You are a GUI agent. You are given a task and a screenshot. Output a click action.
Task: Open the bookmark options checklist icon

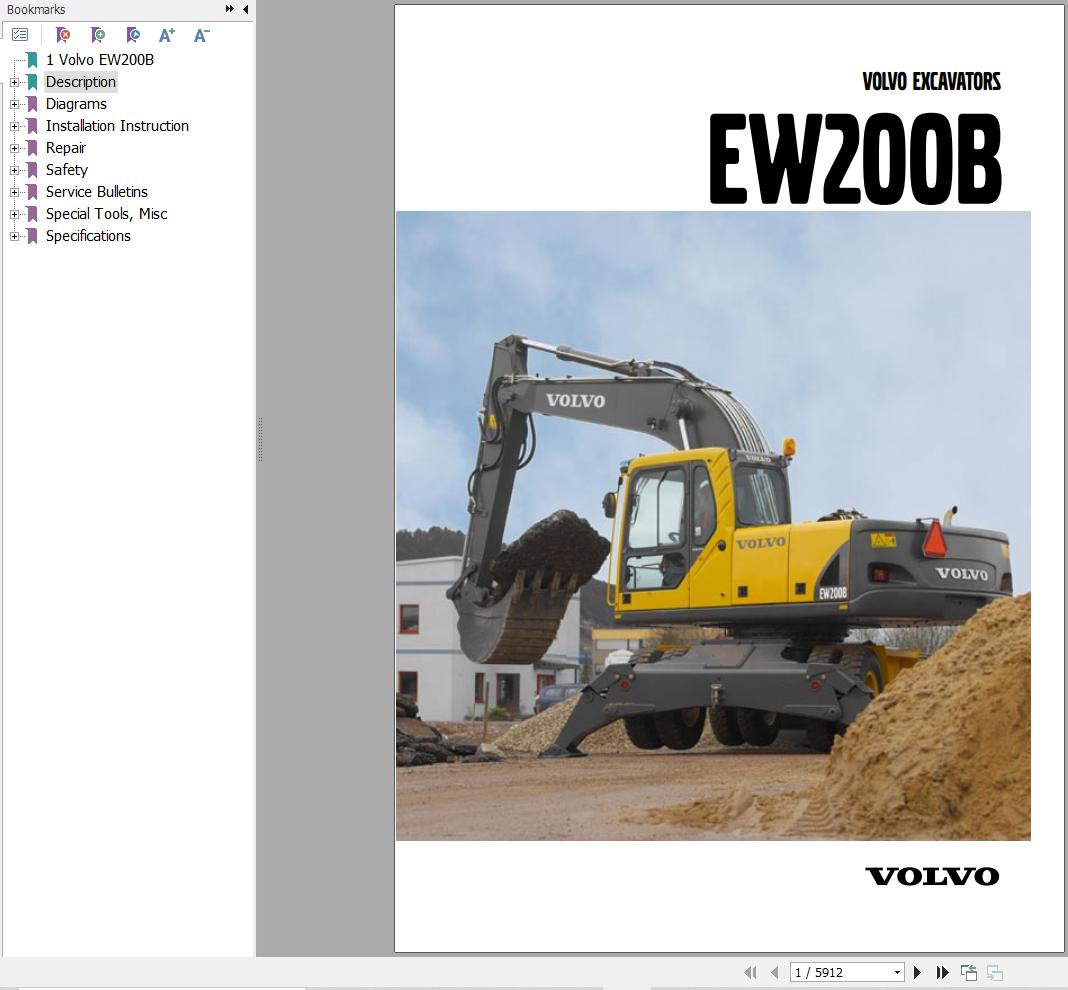[x=20, y=35]
